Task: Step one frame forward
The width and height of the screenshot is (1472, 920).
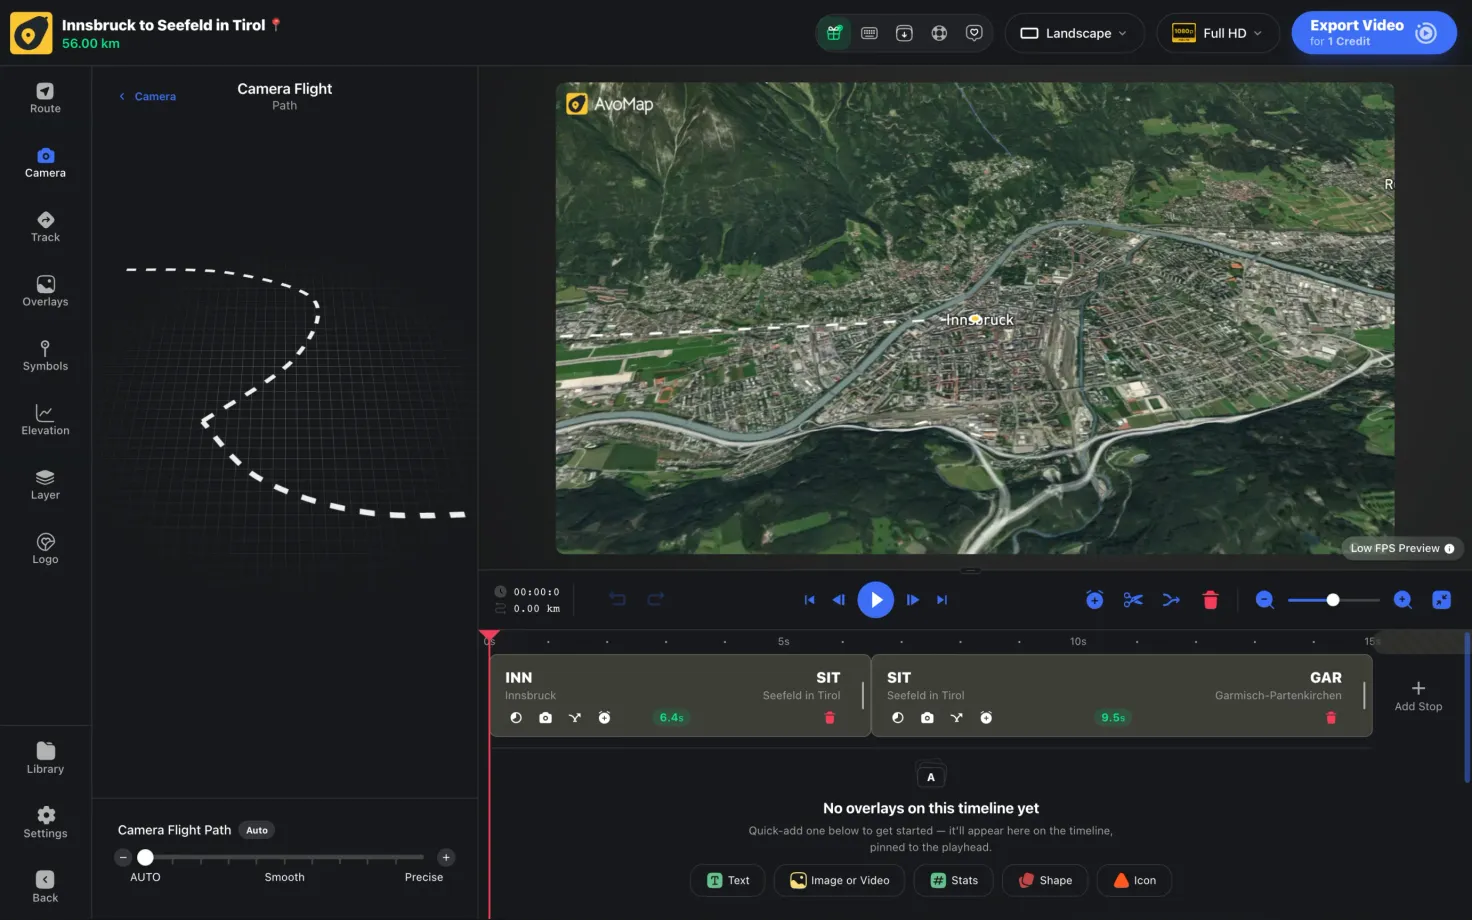Action: (912, 600)
